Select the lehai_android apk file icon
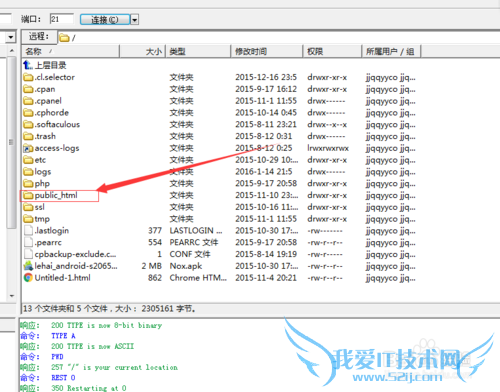 (x=28, y=266)
